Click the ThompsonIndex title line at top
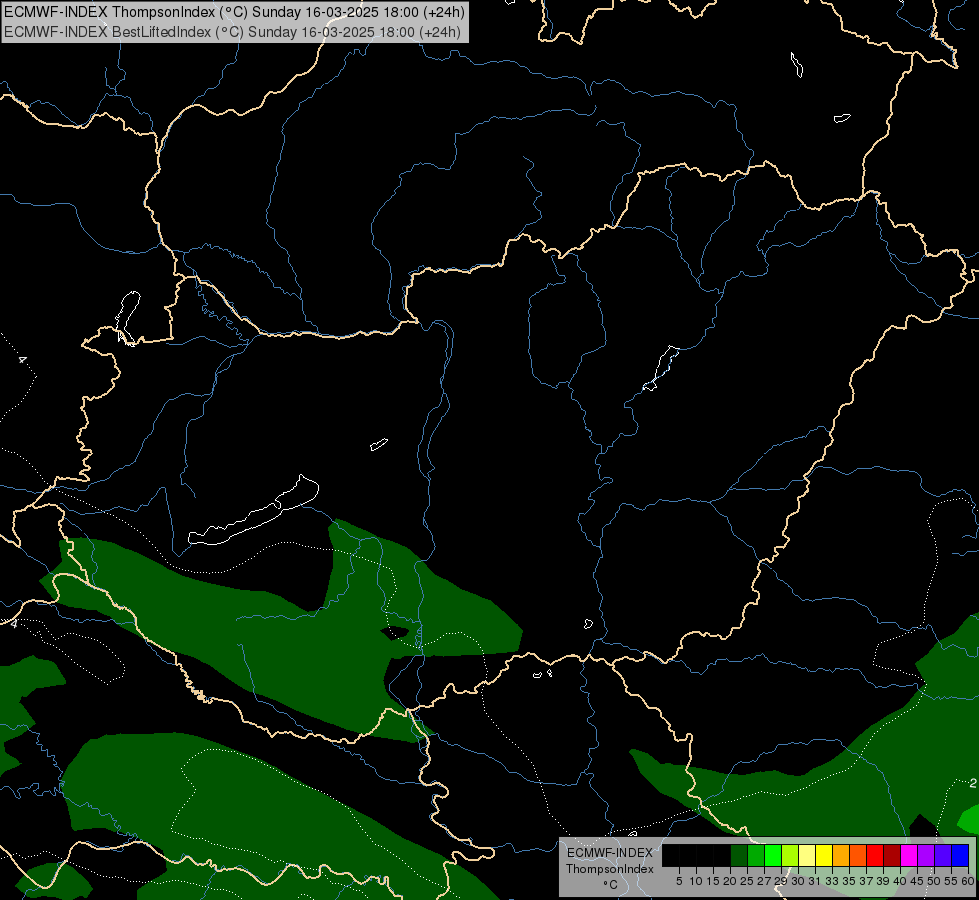 (234, 12)
